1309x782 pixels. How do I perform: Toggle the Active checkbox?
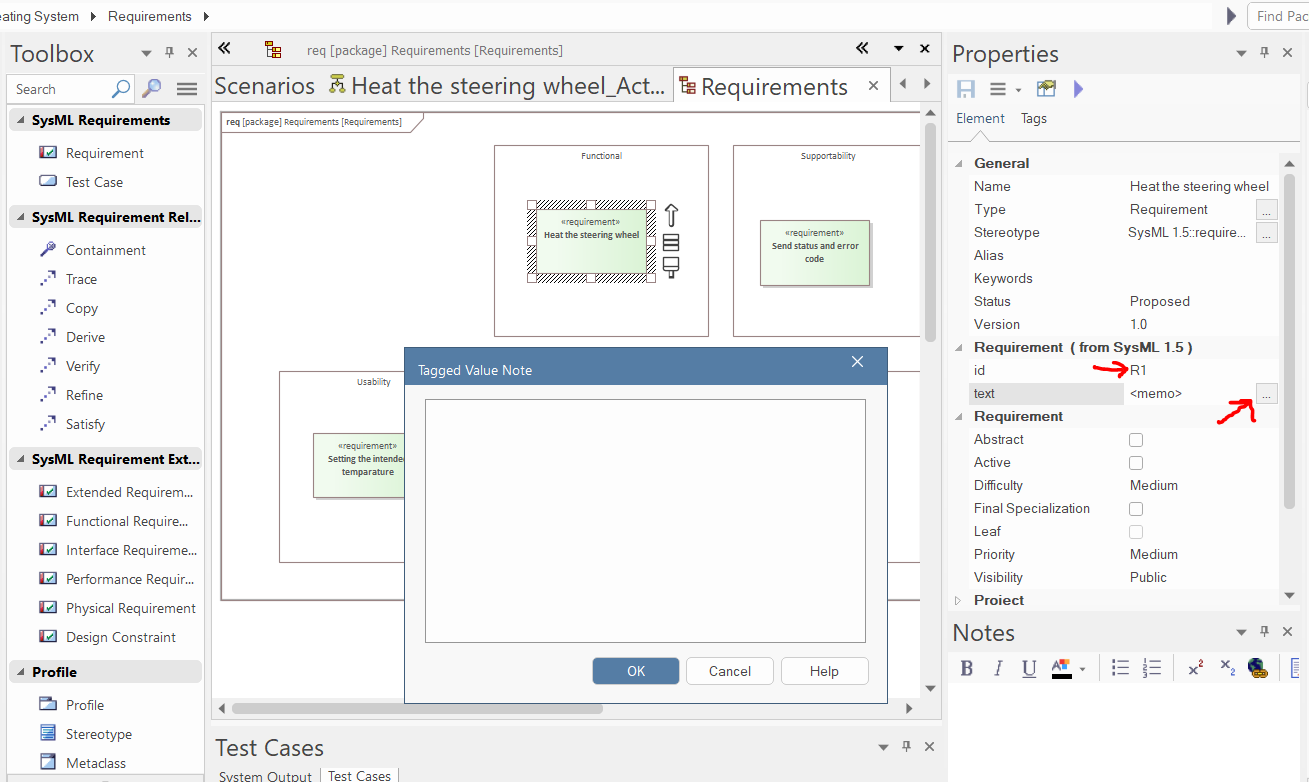(x=1136, y=463)
